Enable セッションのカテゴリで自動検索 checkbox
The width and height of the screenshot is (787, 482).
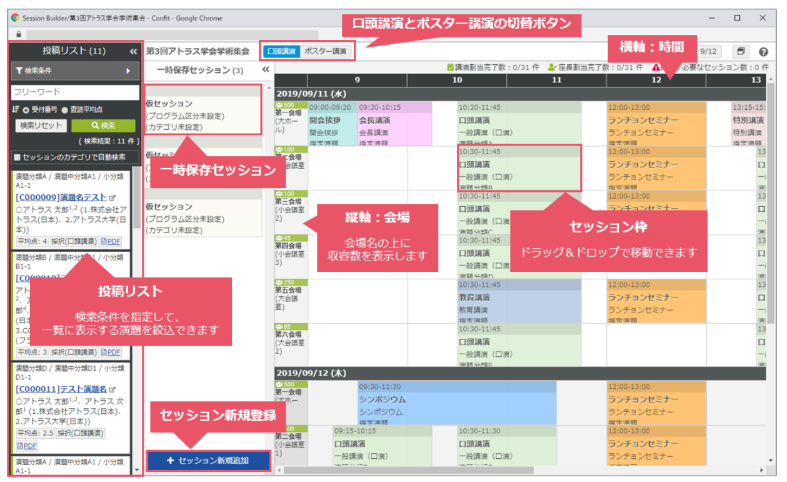pos(16,157)
